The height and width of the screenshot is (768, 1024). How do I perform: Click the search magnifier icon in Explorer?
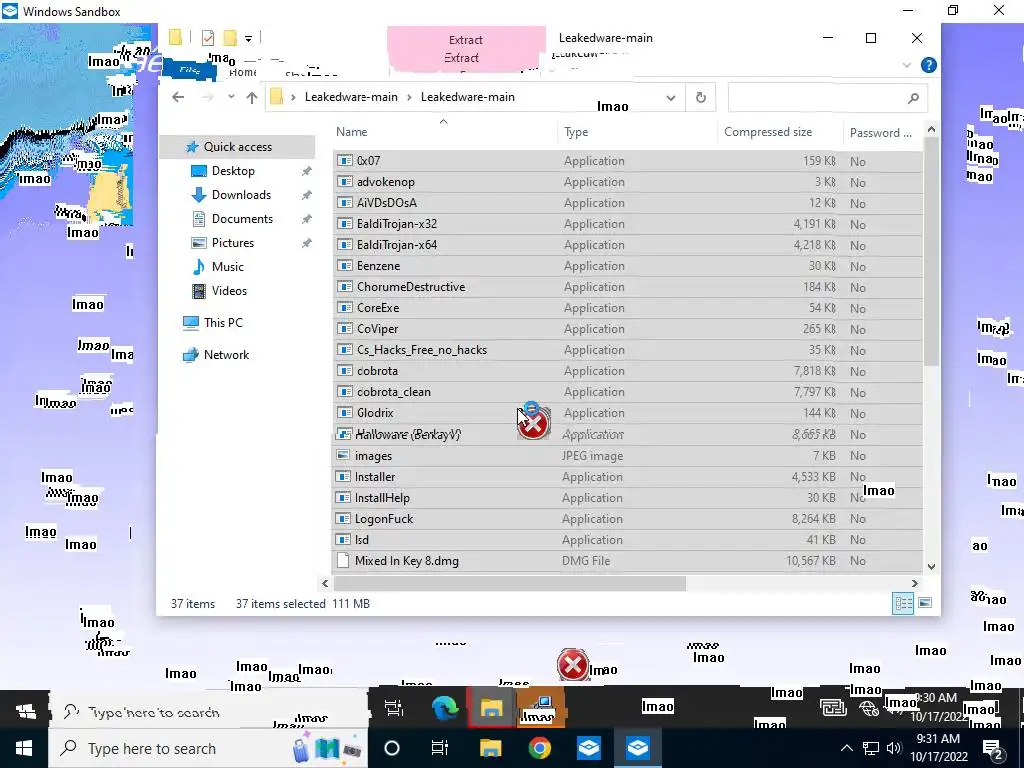tap(913, 98)
